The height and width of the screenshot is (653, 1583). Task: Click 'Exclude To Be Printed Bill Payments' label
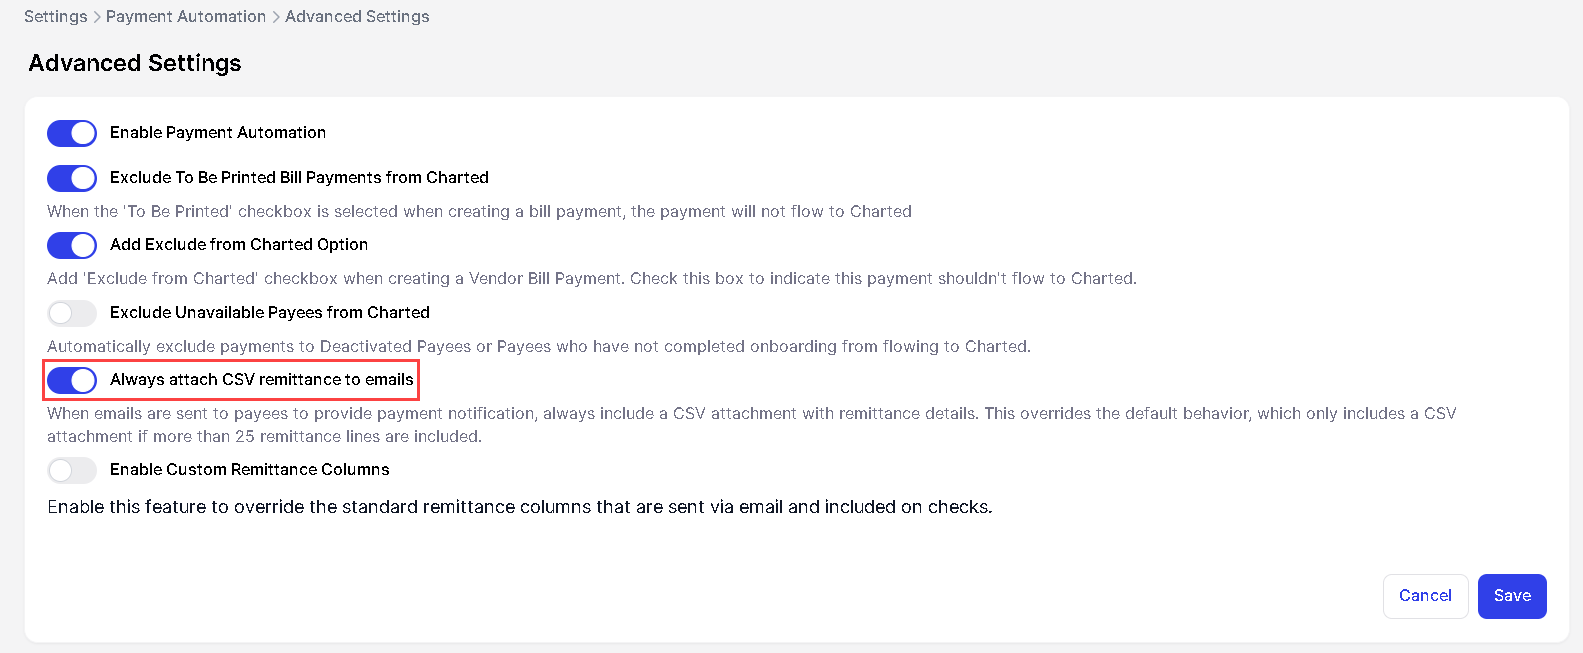299,178
